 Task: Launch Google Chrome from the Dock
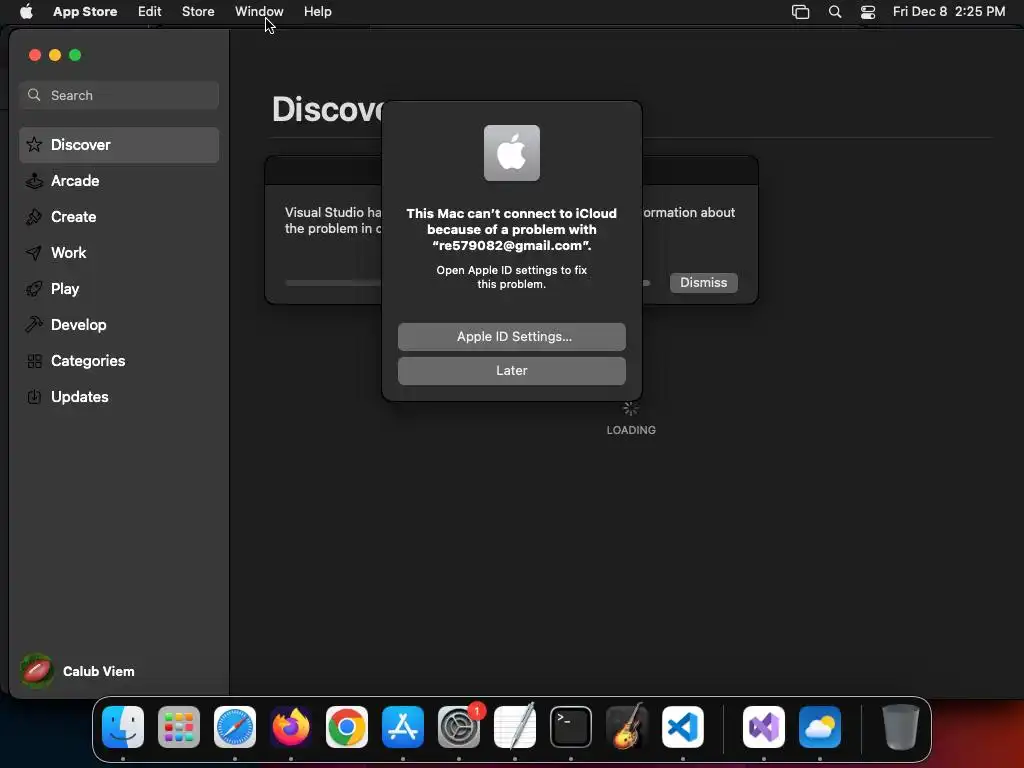(x=347, y=727)
